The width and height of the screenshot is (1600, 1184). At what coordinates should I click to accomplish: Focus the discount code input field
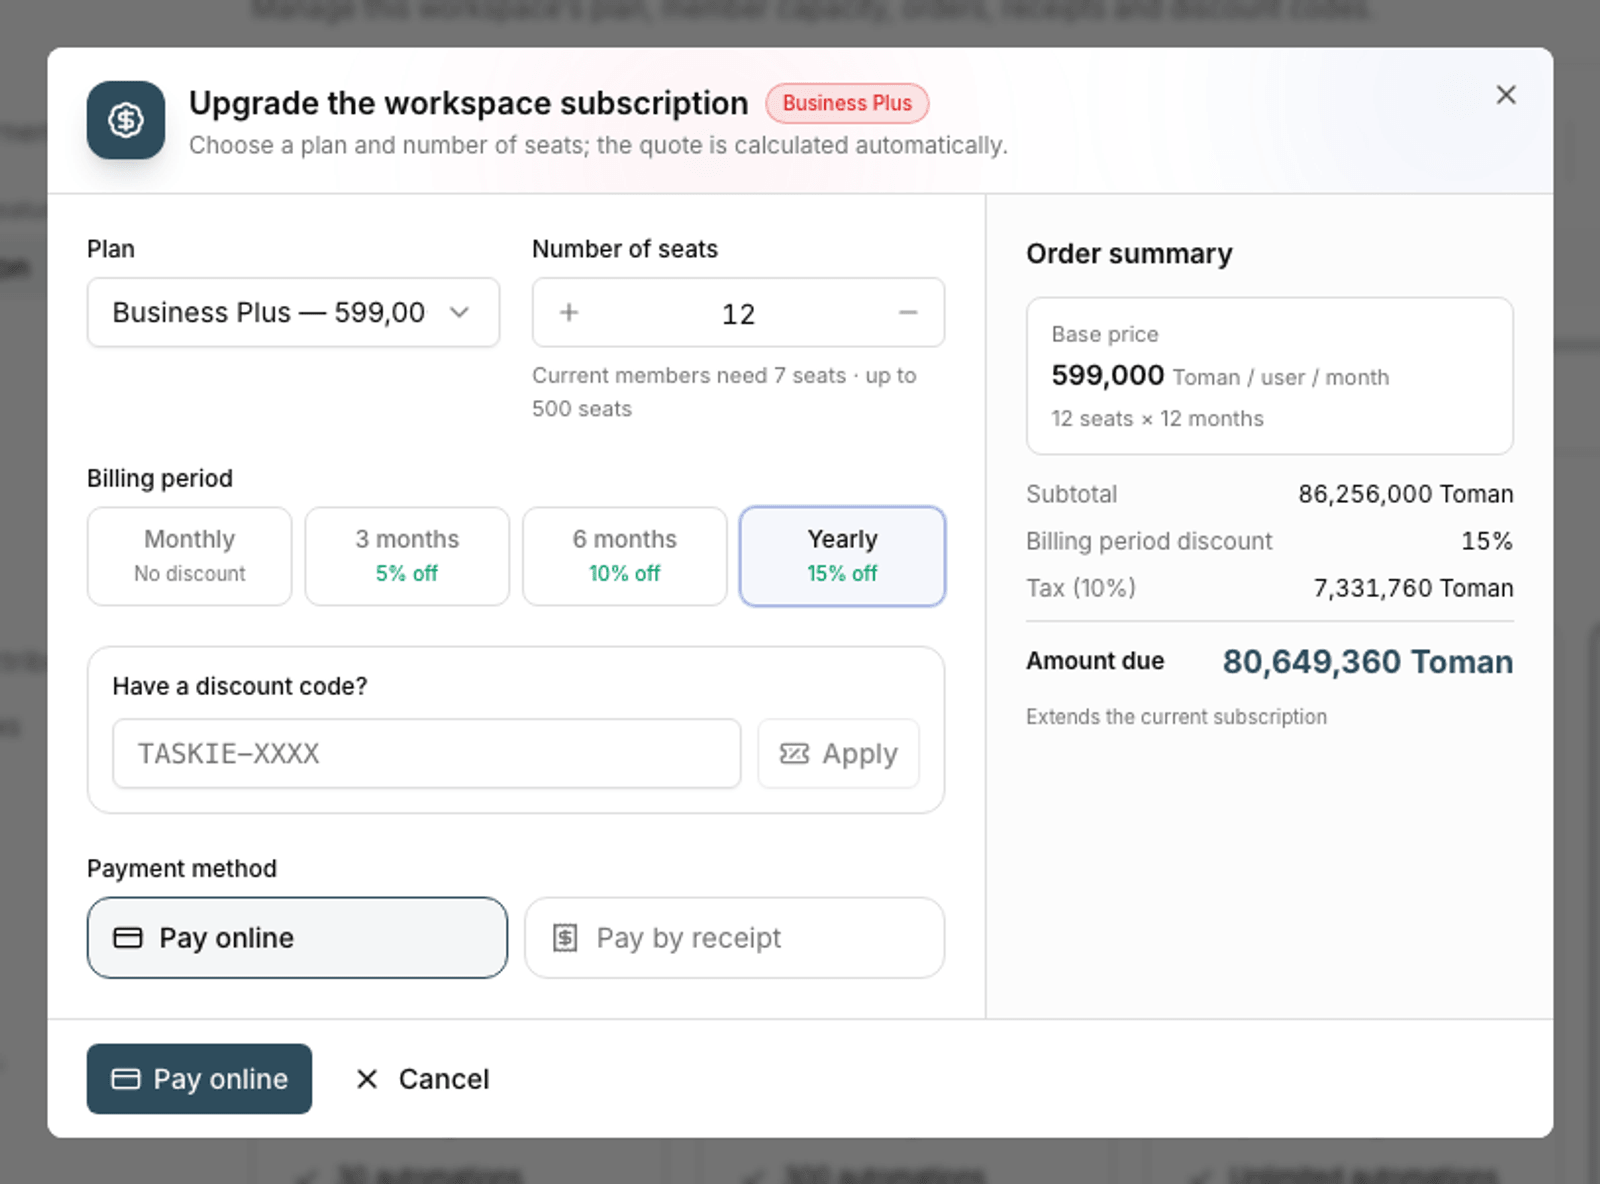click(x=427, y=753)
